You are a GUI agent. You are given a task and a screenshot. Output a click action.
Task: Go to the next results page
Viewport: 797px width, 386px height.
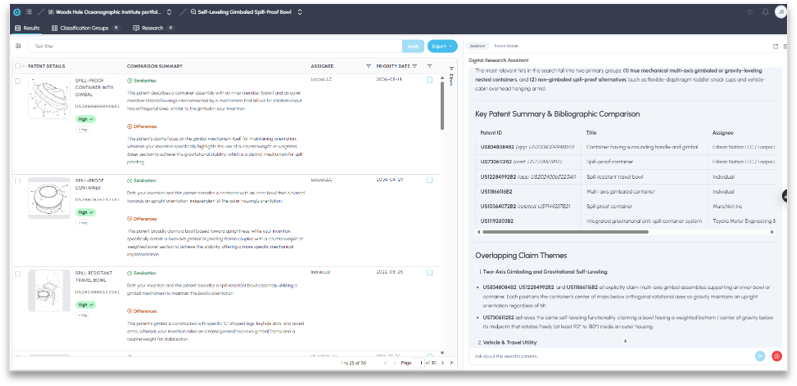click(x=443, y=363)
